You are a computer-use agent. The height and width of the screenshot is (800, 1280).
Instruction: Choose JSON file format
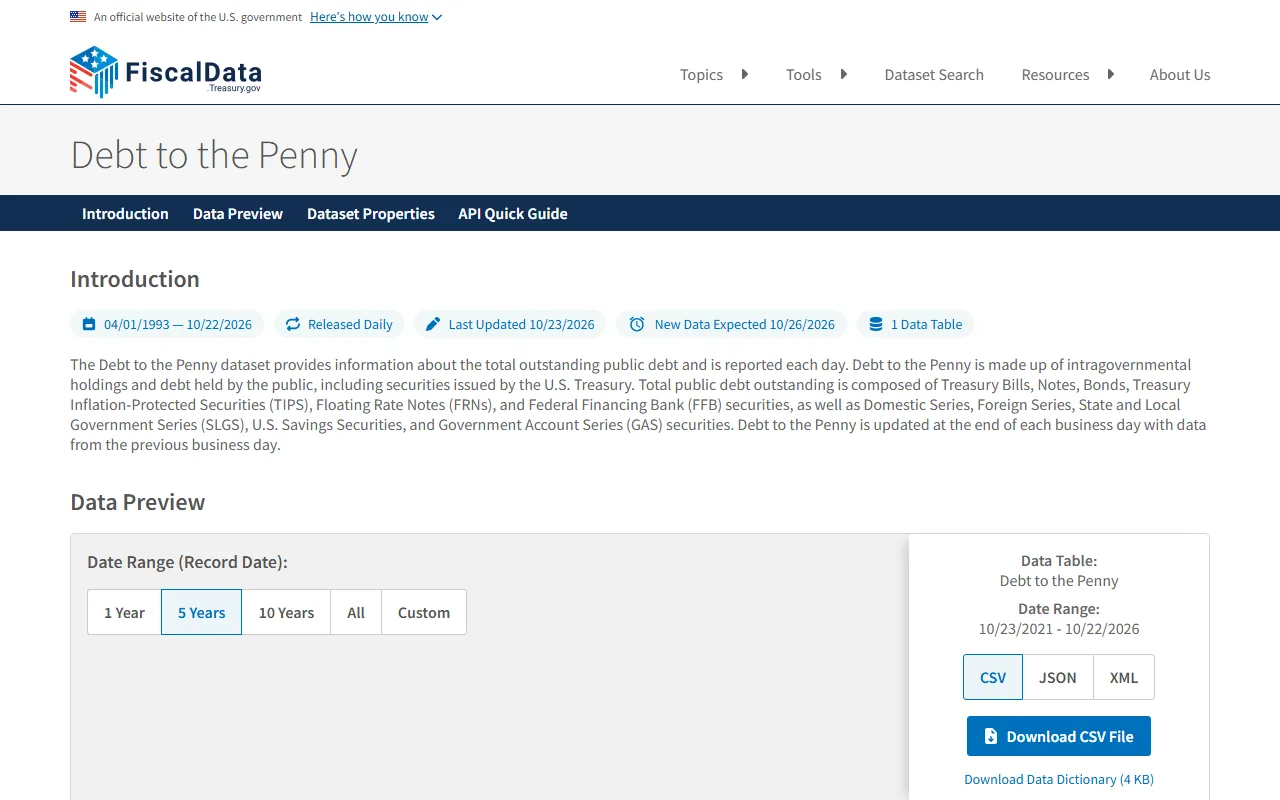pos(1058,677)
